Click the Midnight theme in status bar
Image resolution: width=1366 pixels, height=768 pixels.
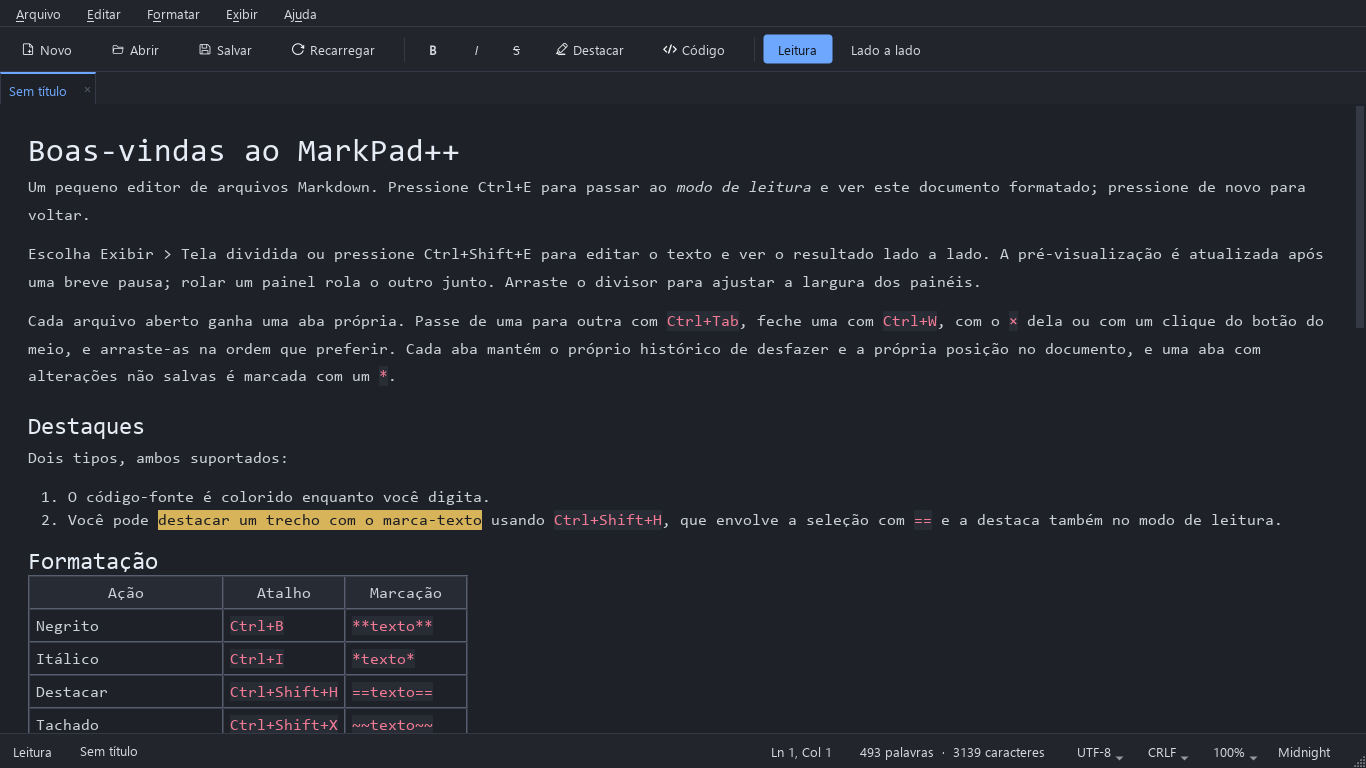(1304, 753)
